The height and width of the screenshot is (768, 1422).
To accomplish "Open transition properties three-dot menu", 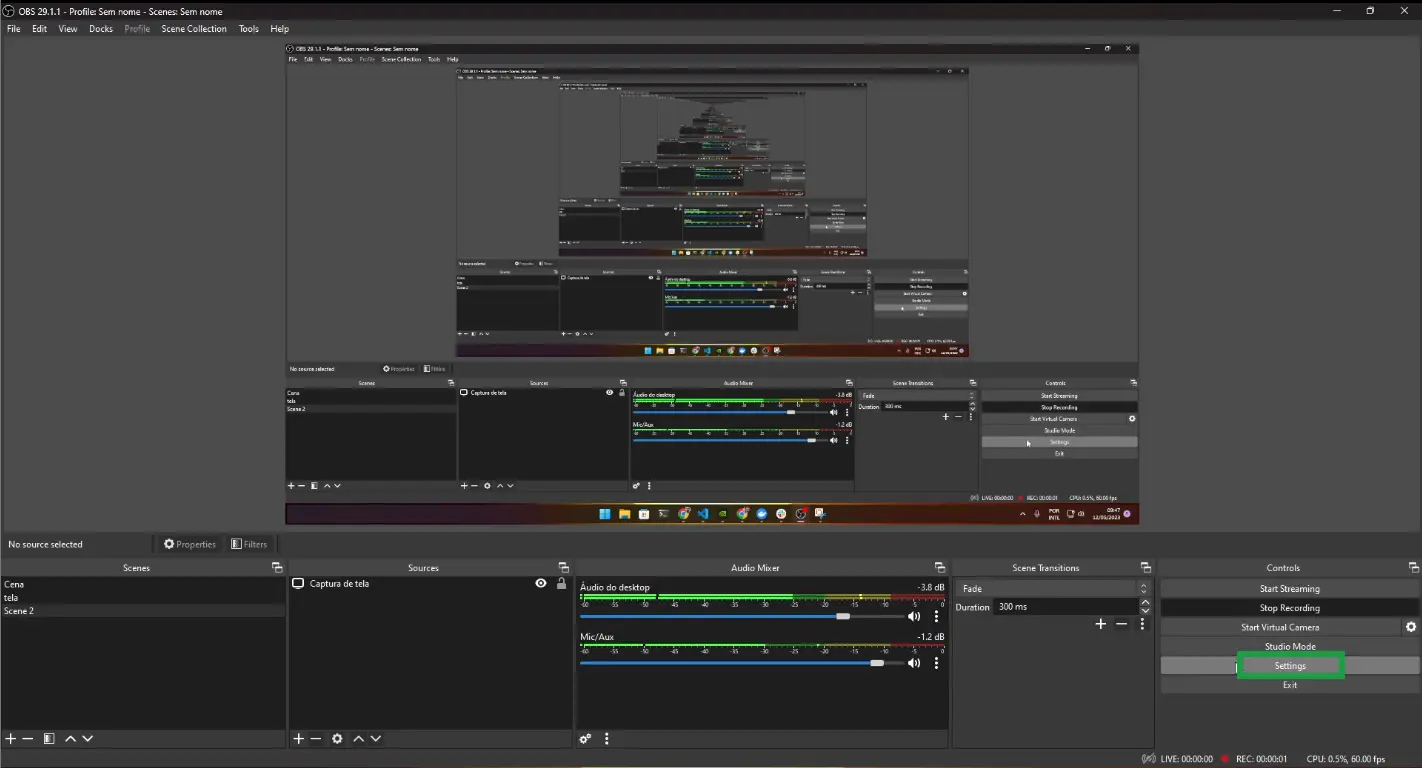I will [x=1142, y=624].
